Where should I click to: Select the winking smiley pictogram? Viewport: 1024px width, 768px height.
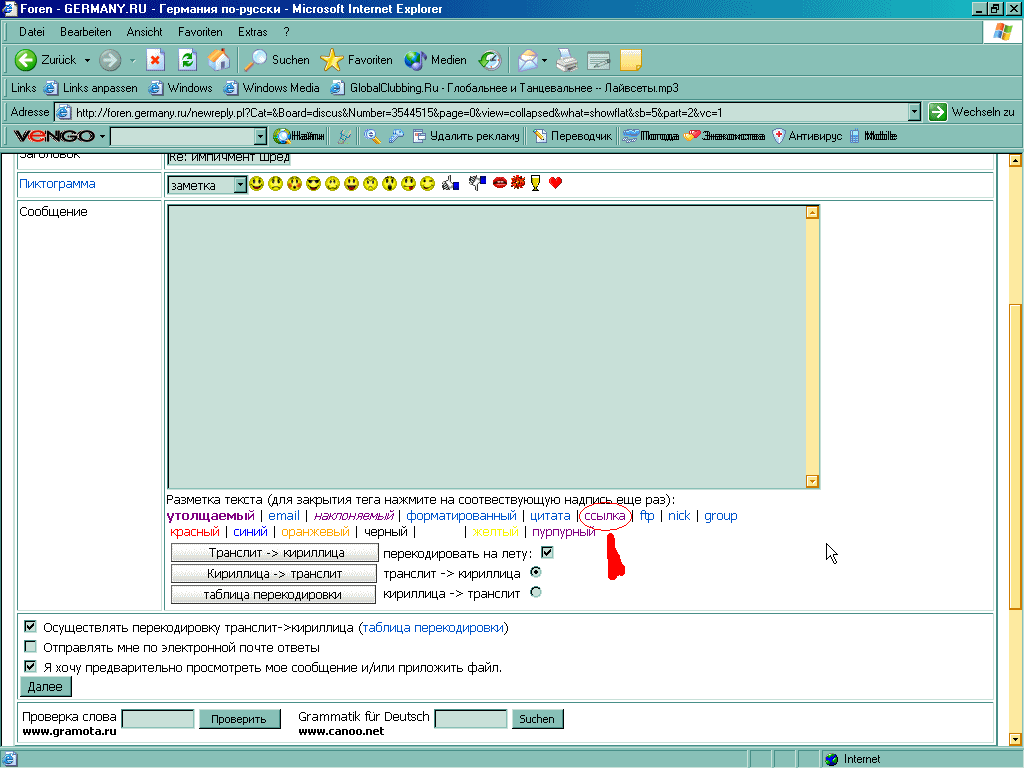coord(428,184)
